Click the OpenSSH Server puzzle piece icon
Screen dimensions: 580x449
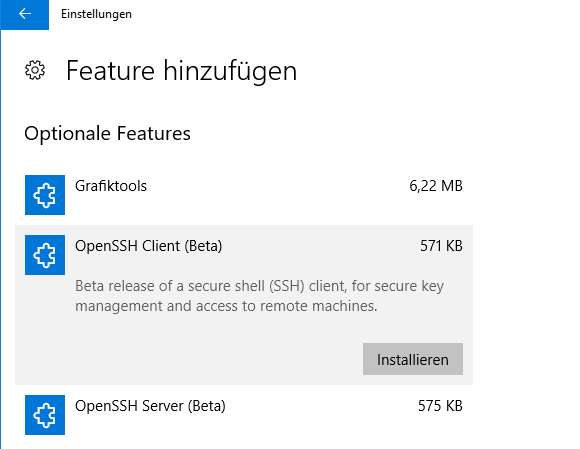click(x=45, y=415)
